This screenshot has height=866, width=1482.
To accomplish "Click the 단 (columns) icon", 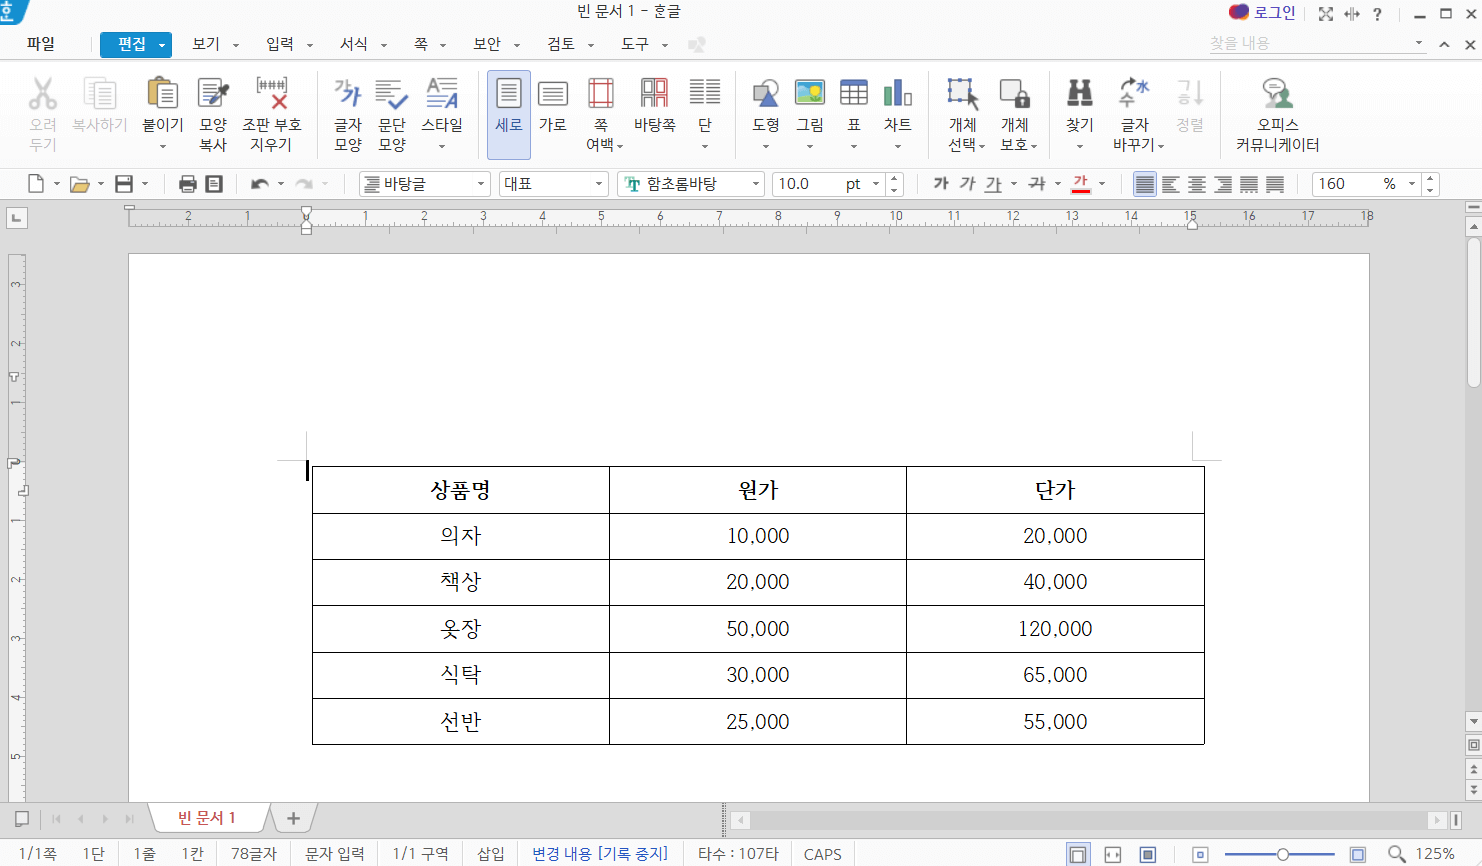I will point(705,94).
